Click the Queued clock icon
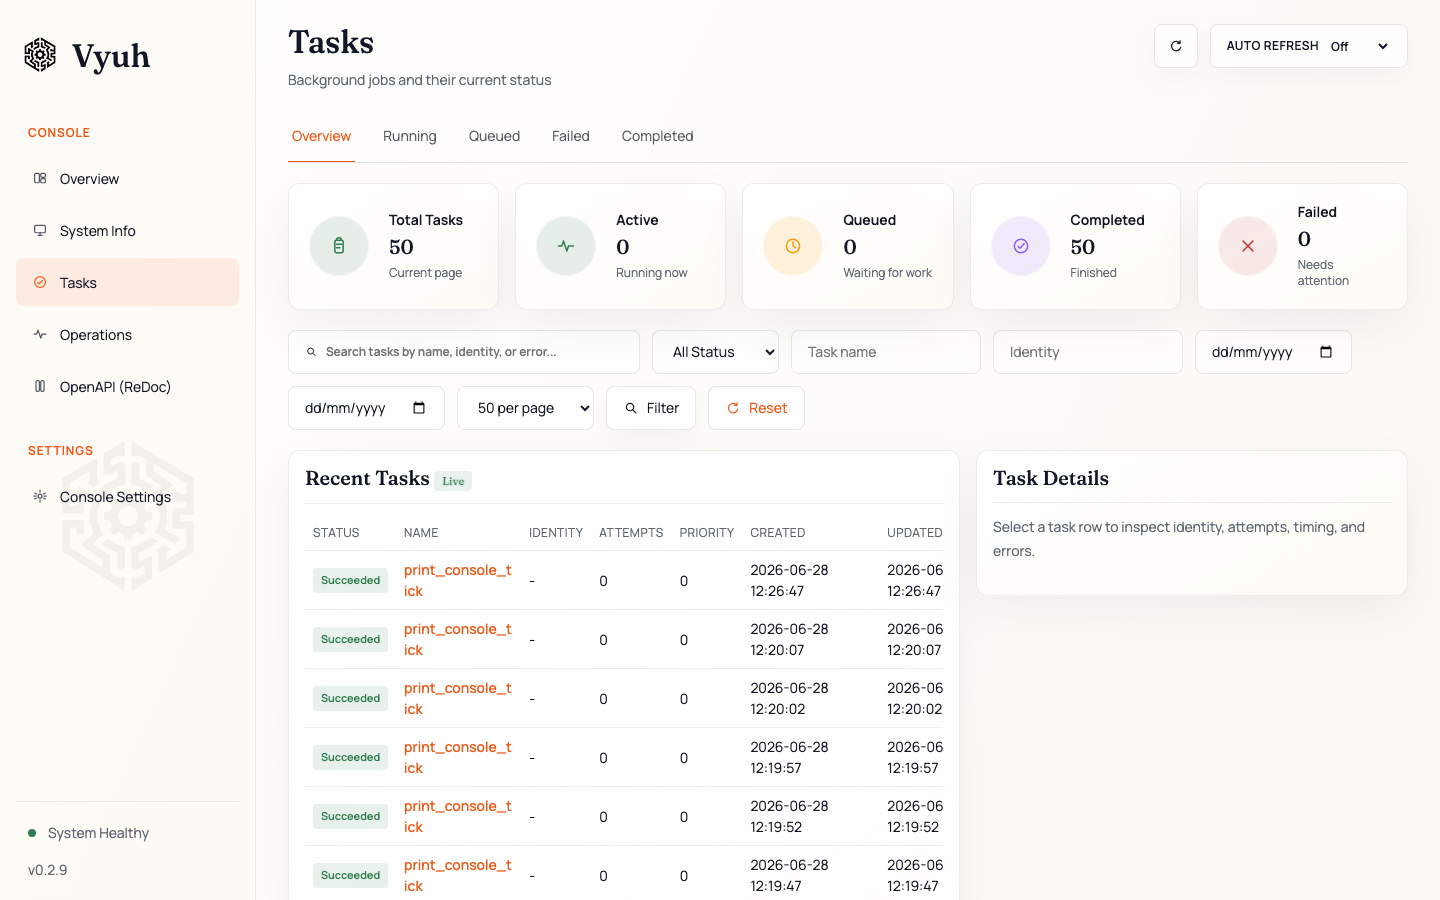The image size is (1440, 900). tap(793, 246)
